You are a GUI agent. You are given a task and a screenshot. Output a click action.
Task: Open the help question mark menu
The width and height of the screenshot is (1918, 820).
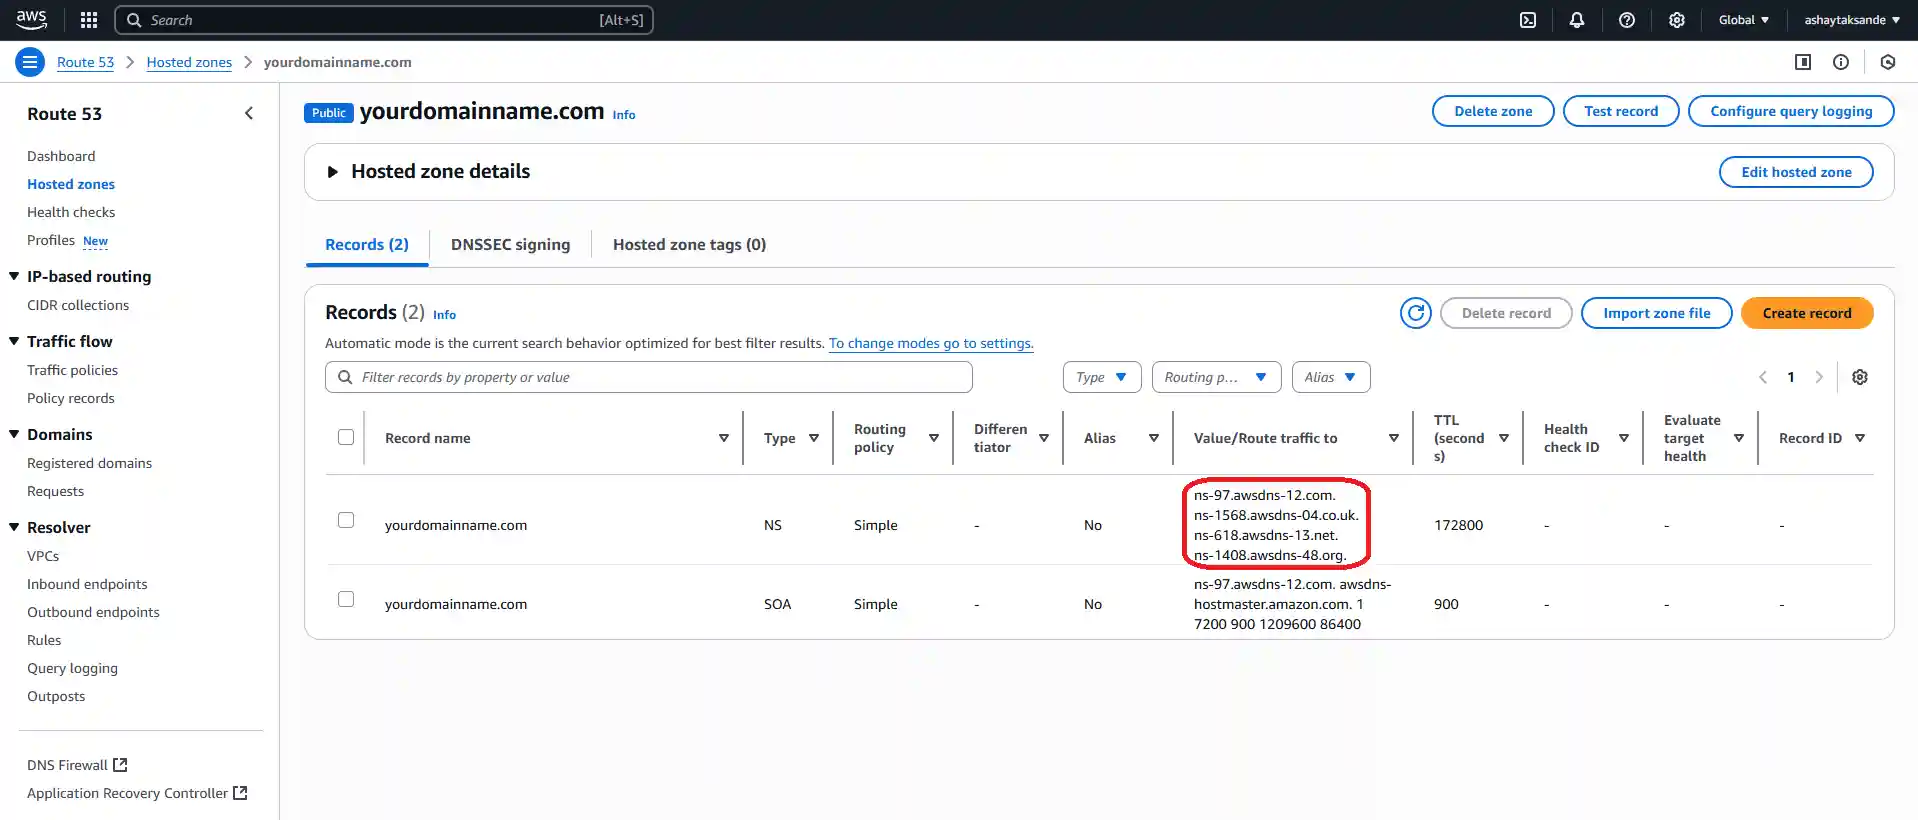point(1627,20)
